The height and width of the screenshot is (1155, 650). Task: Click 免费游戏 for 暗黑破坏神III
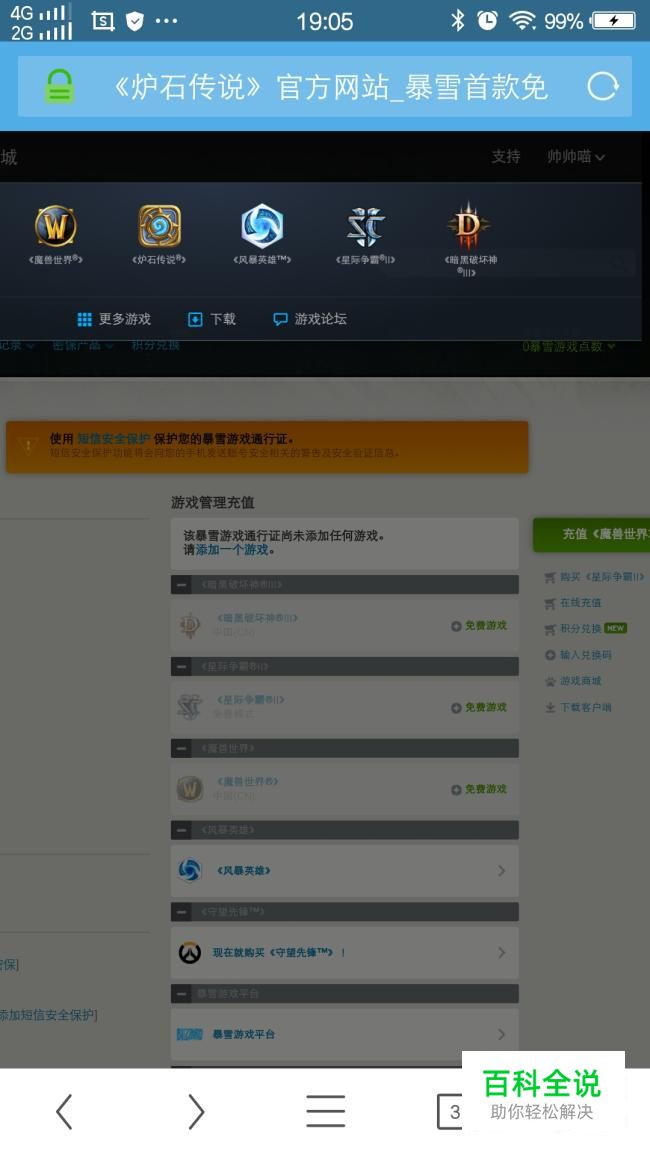pyautogui.click(x=479, y=625)
